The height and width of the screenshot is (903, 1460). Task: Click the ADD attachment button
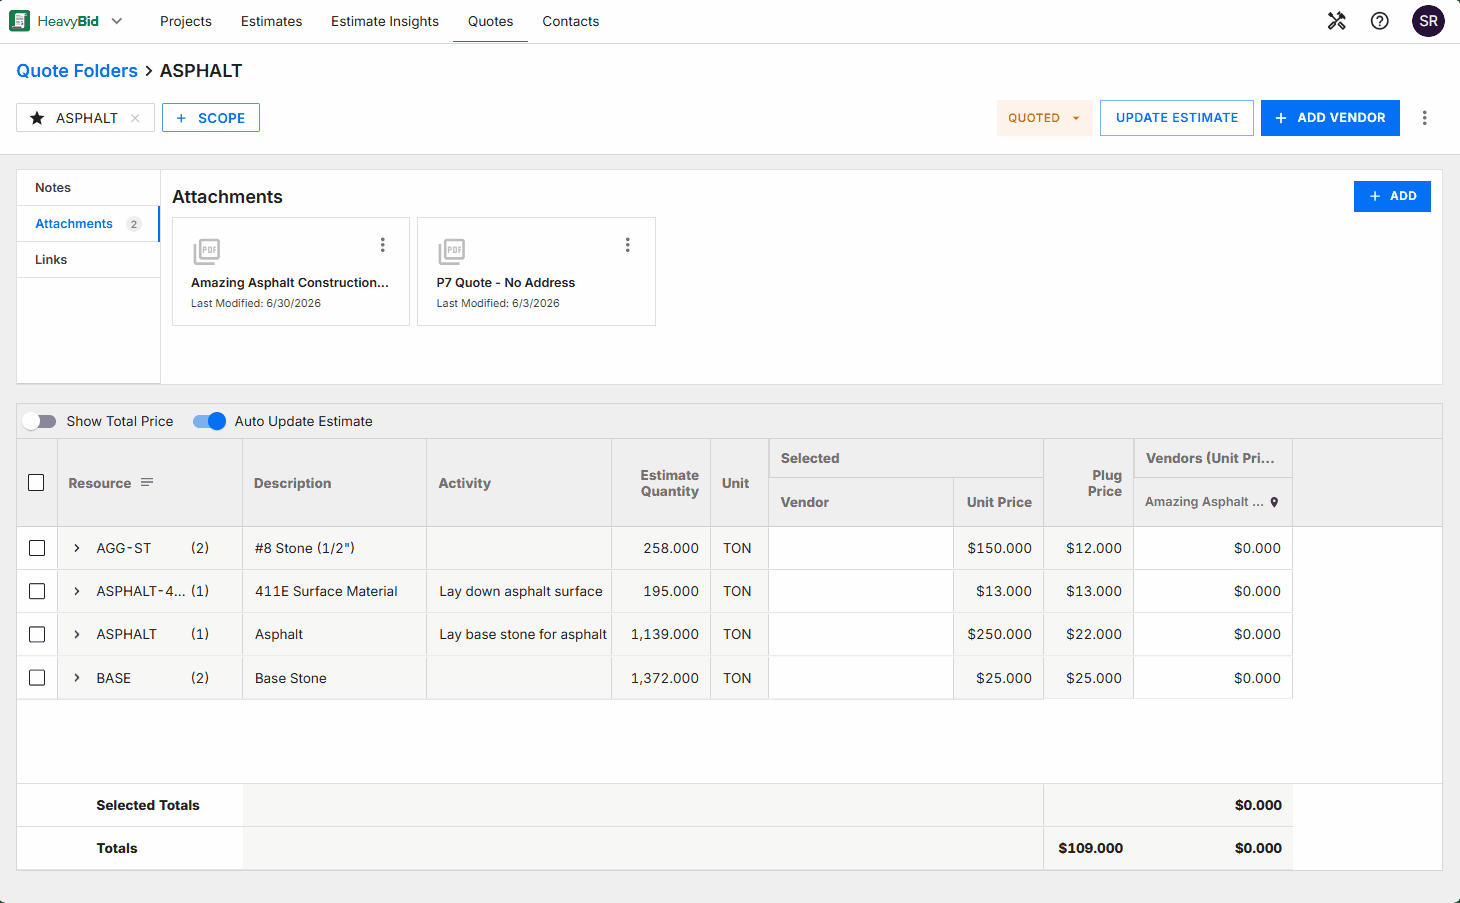click(1392, 196)
